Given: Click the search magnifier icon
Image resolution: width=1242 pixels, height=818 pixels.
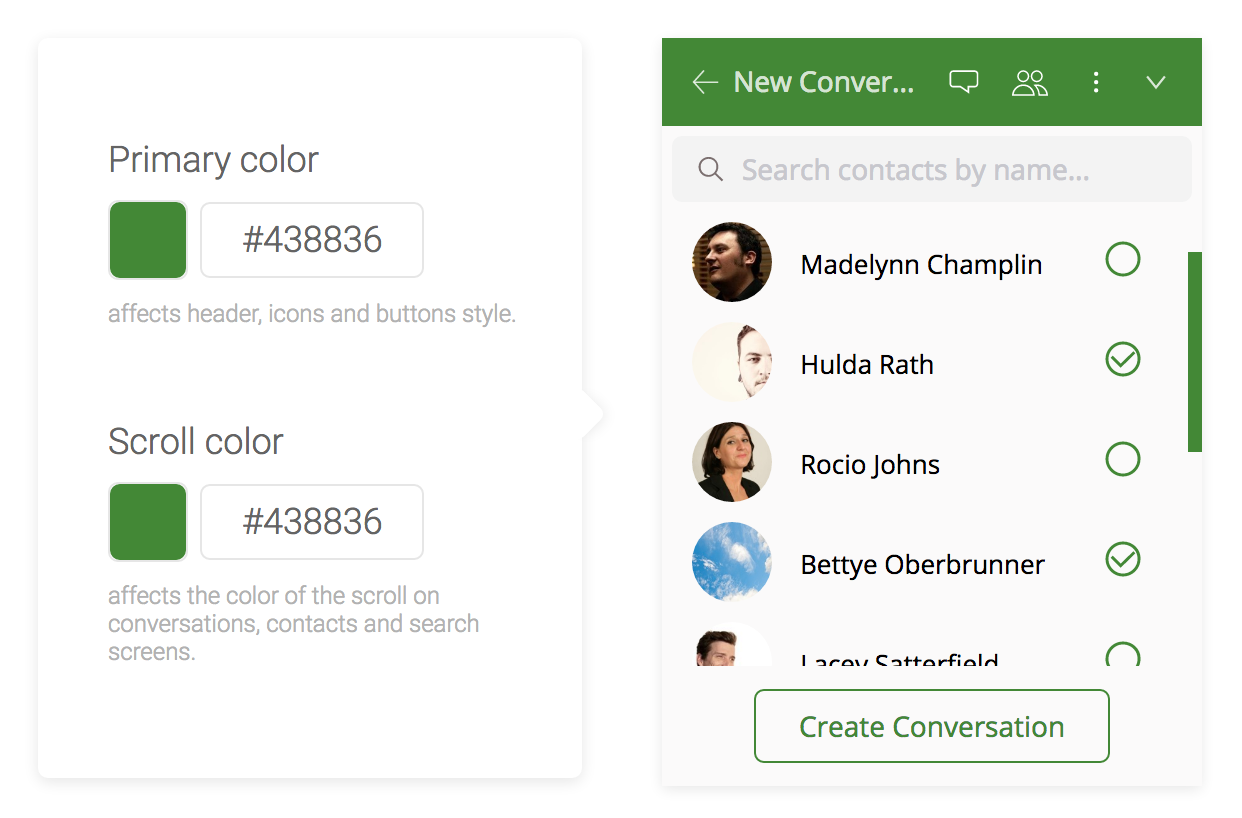Looking at the screenshot, I should point(711,169).
